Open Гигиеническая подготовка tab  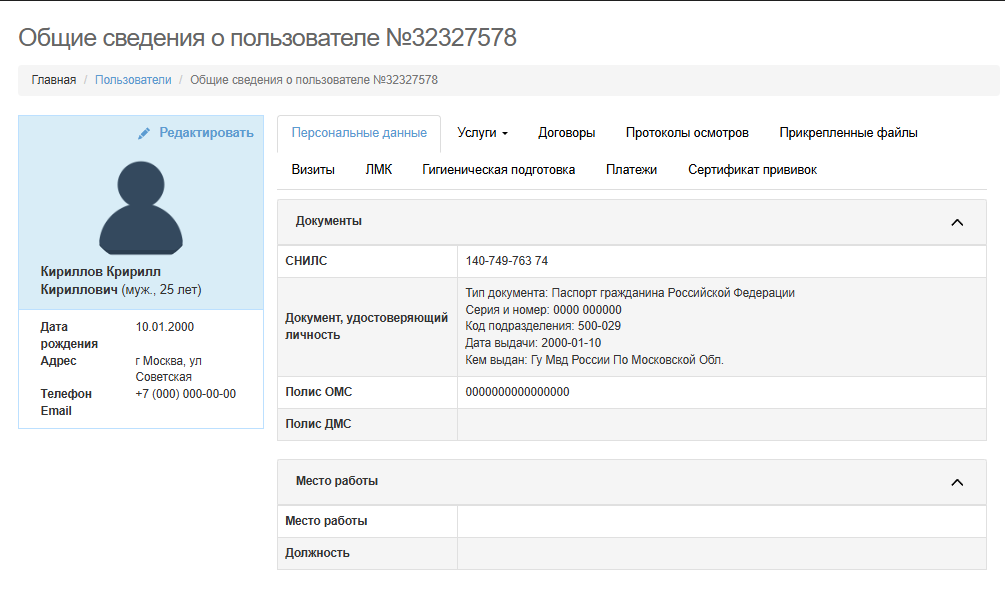tap(498, 170)
